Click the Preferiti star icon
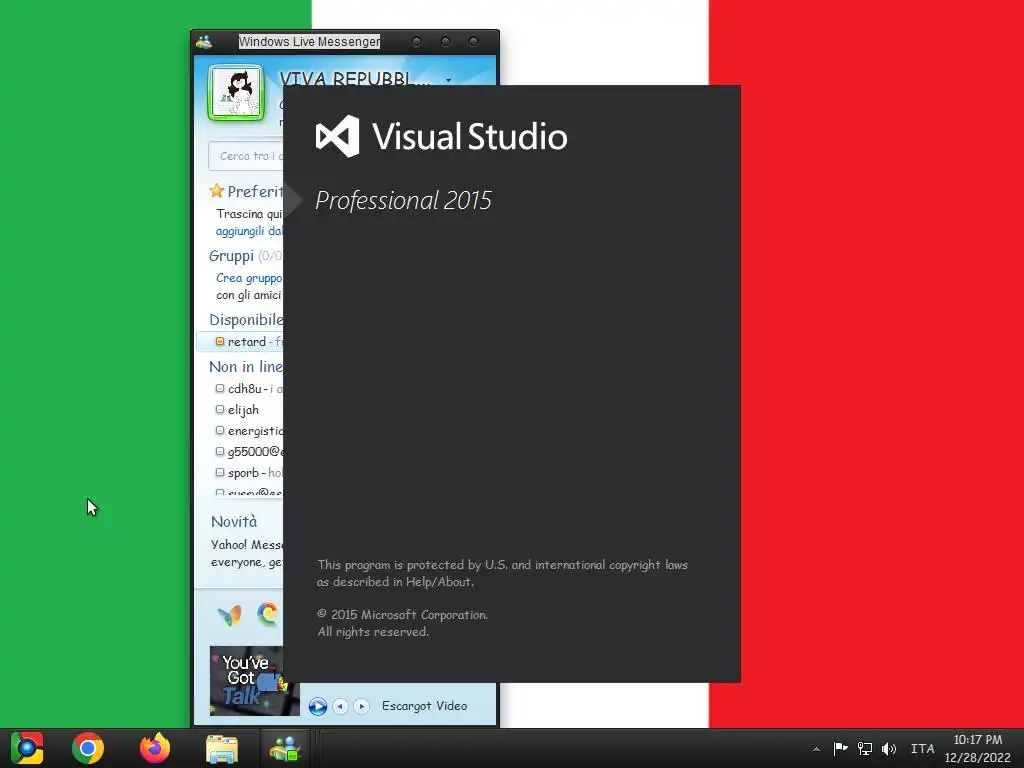1024x768 pixels. point(216,191)
